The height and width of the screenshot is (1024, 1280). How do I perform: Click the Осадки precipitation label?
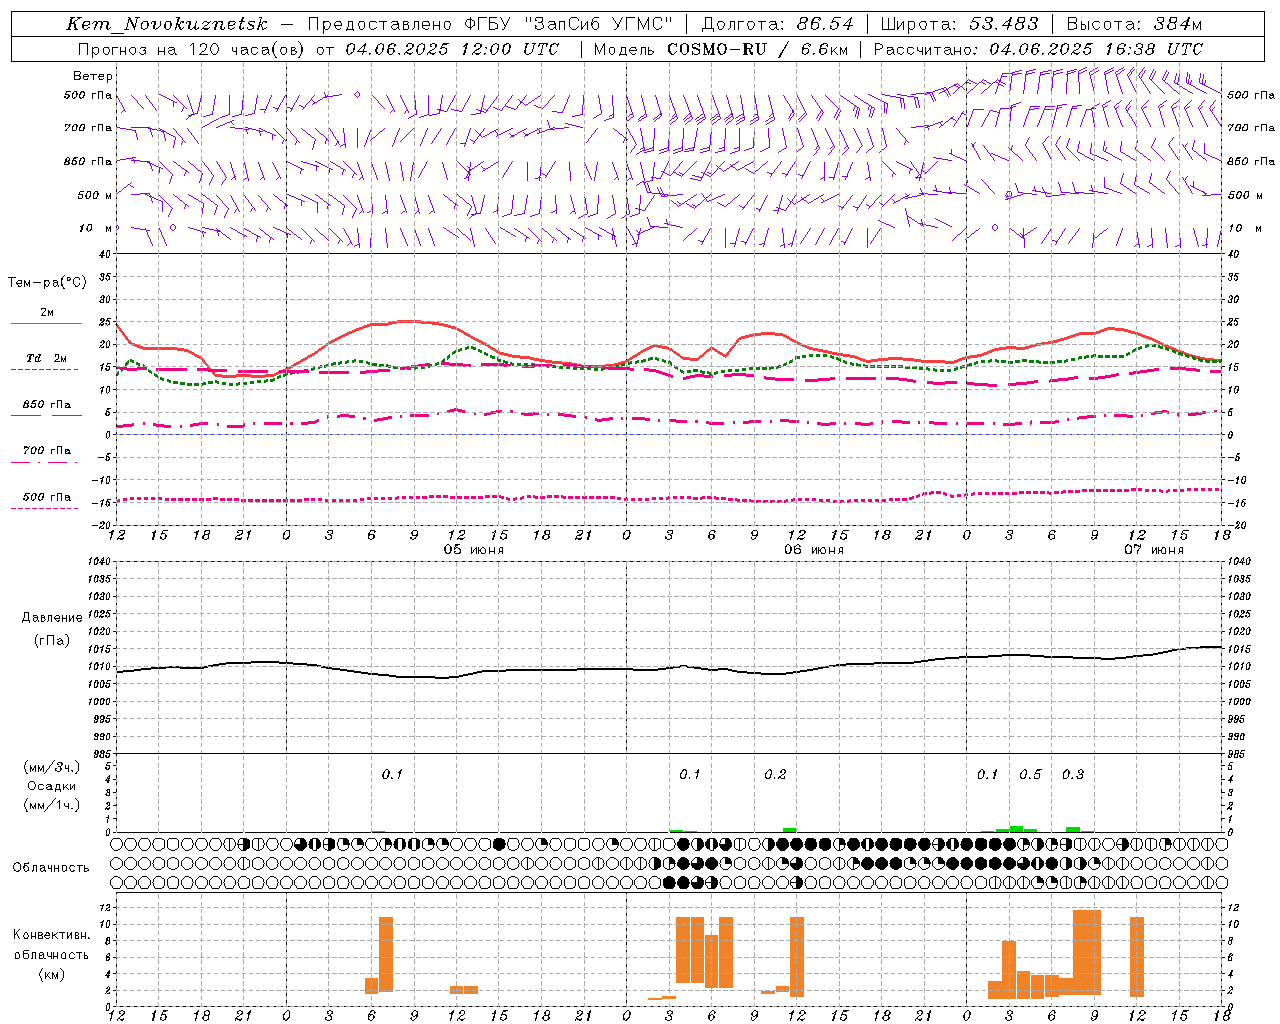tap(53, 786)
